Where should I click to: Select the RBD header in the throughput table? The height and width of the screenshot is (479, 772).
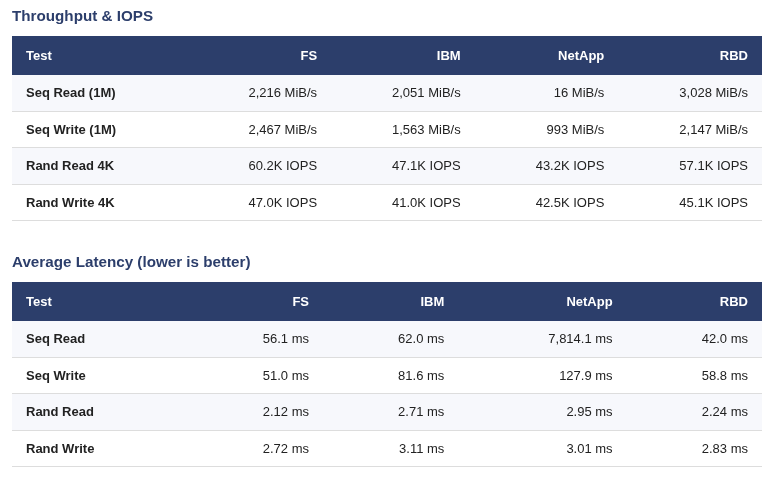(733, 56)
